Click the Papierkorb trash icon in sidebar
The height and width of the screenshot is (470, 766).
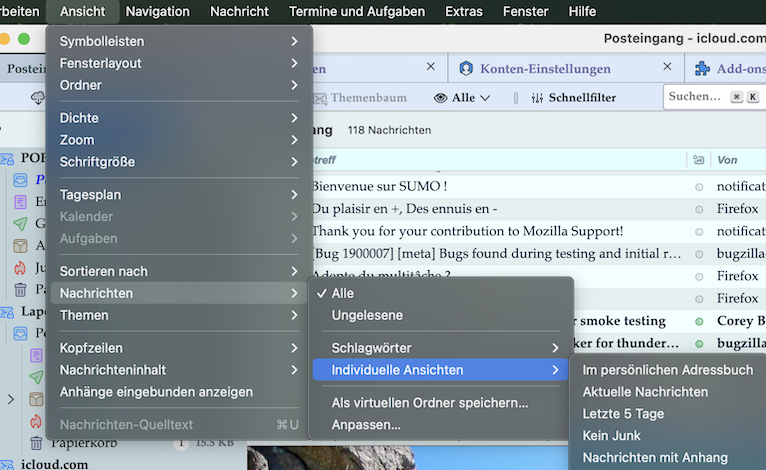pyautogui.click(x=35, y=443)
